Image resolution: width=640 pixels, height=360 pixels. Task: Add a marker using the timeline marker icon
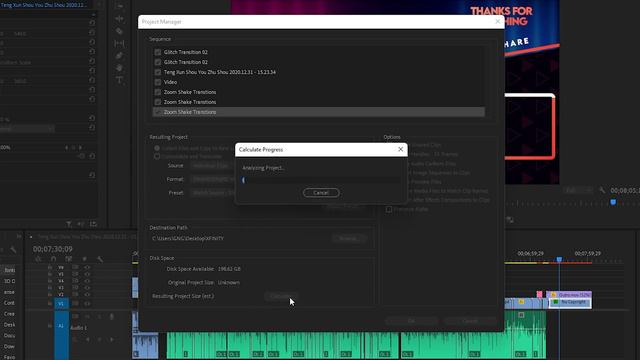click(x=84, y=259)
